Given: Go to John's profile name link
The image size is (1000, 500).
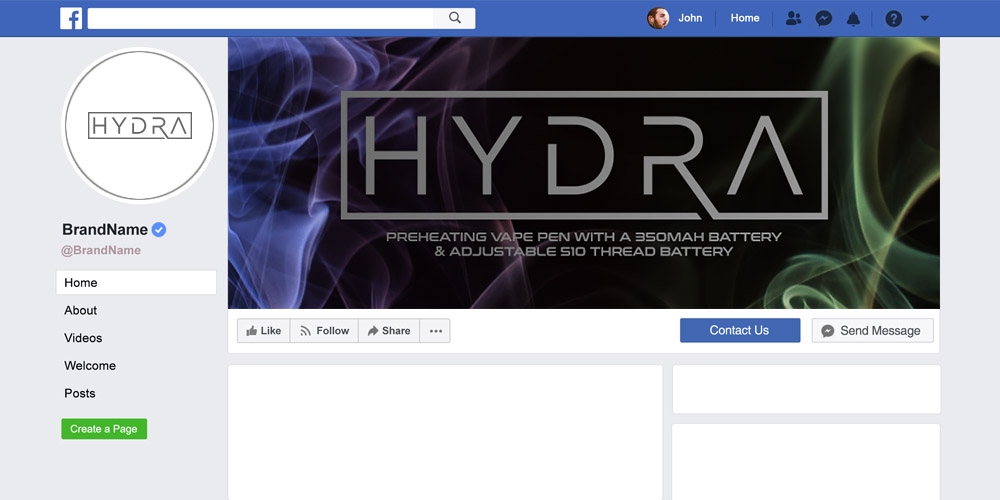Looking at the screenshot, I should point(690,18).
